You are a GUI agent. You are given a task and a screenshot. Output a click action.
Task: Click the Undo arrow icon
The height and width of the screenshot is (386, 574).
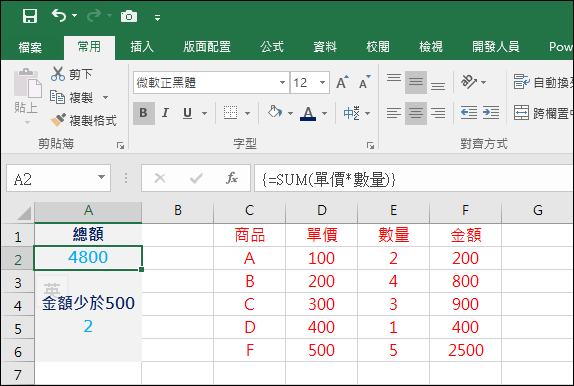pyautogui.click(x=59, y=15)
